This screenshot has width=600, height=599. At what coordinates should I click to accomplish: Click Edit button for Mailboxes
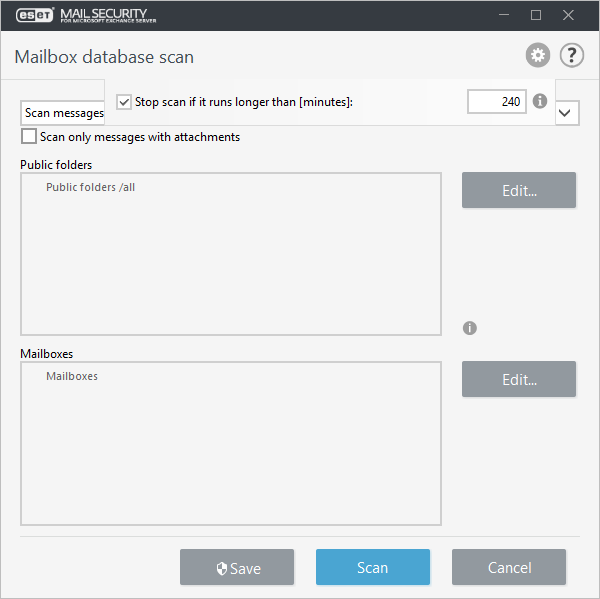click(x=518, y=379)
